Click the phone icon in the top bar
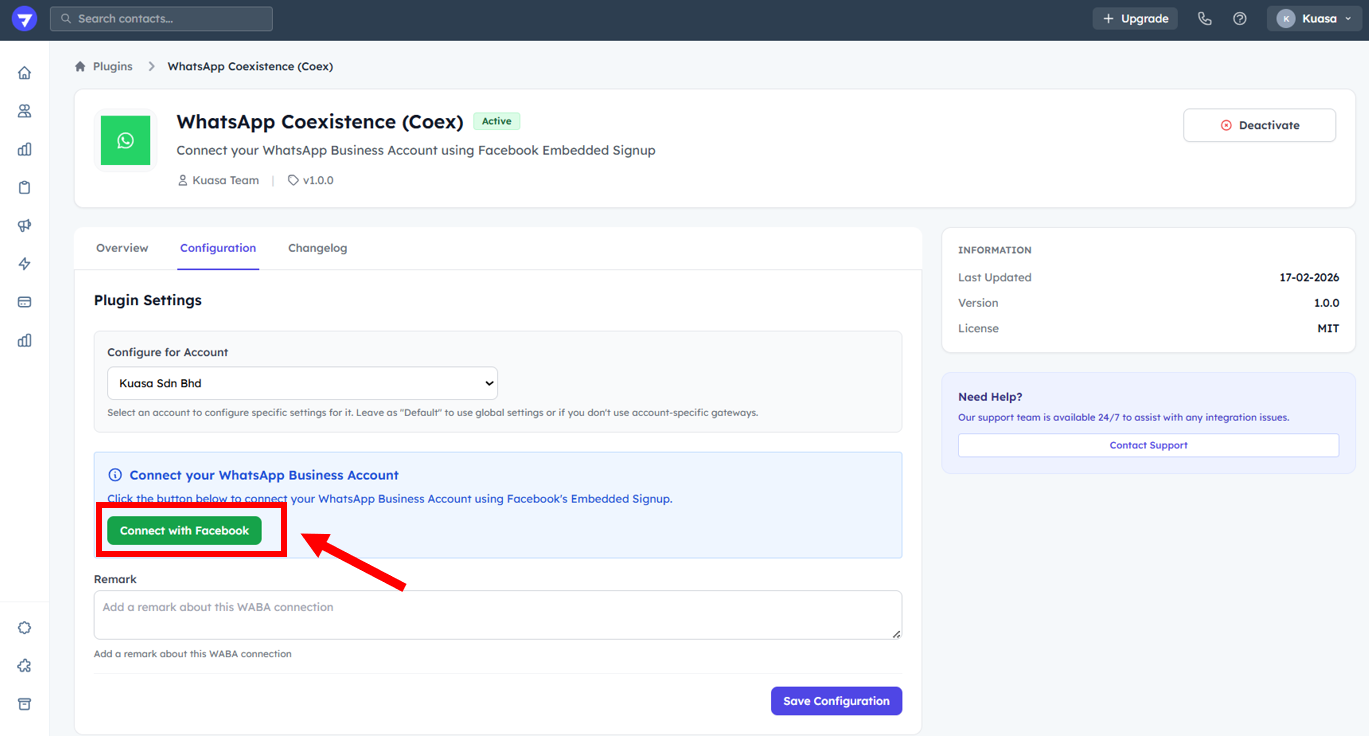This screenshot has width=1369, height=737. click(x=1204, y=19)
